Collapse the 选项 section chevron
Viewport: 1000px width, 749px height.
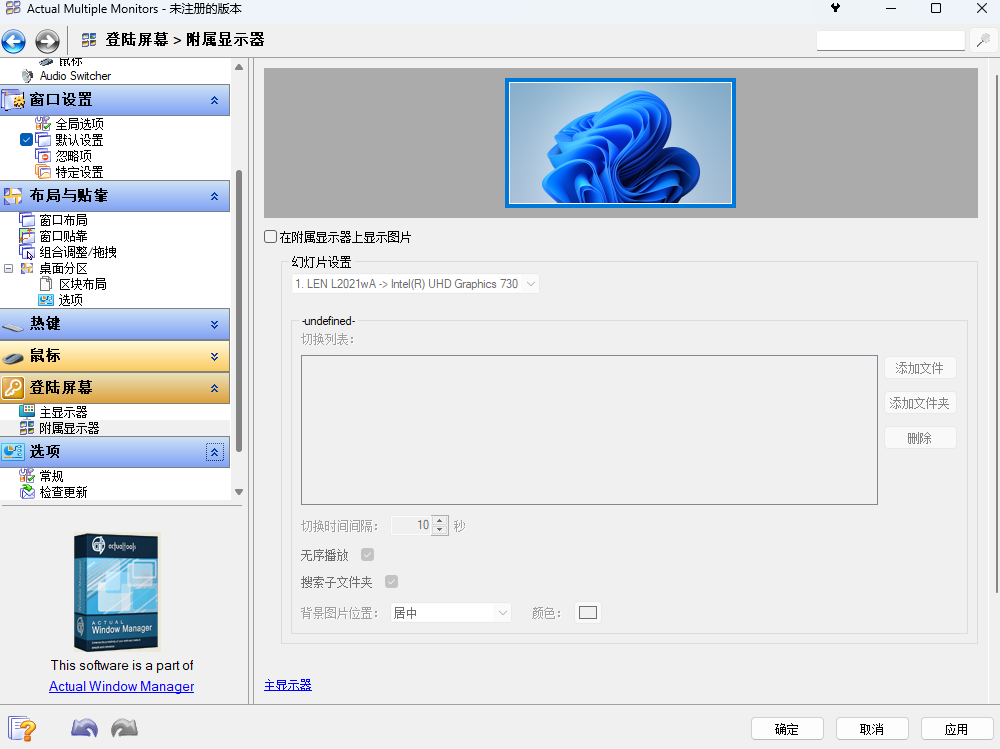214,452
